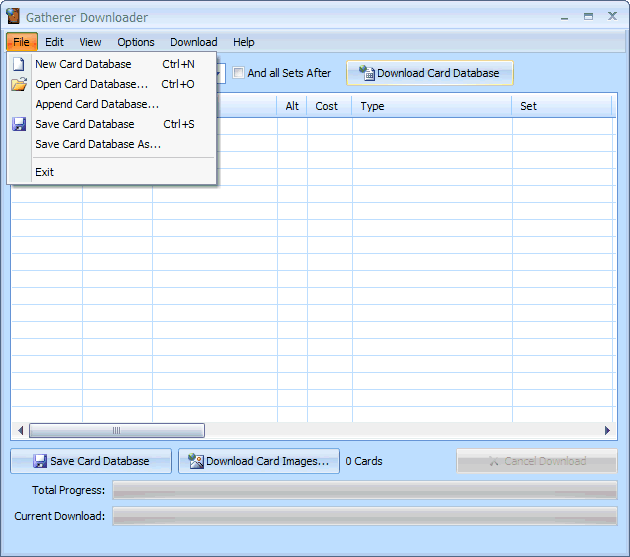The width and height of the screenshot is (630, 557).
Task: Click the floppy icon on bottom Save button
Action: 40,461
